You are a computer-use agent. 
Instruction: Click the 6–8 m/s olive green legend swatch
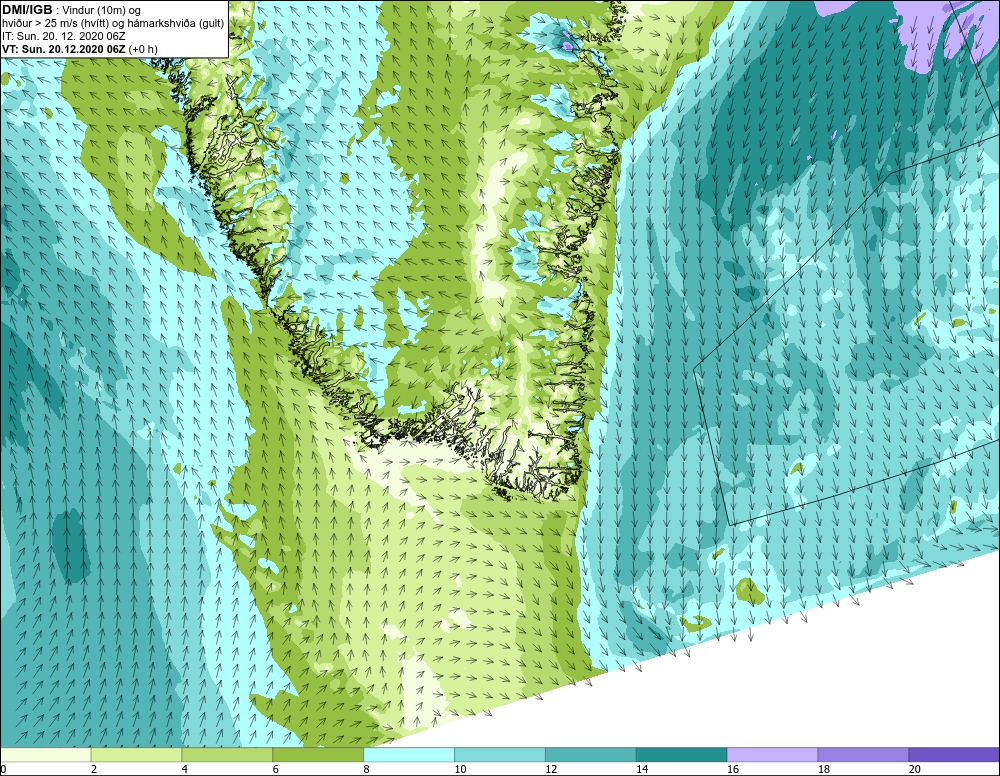318,755
